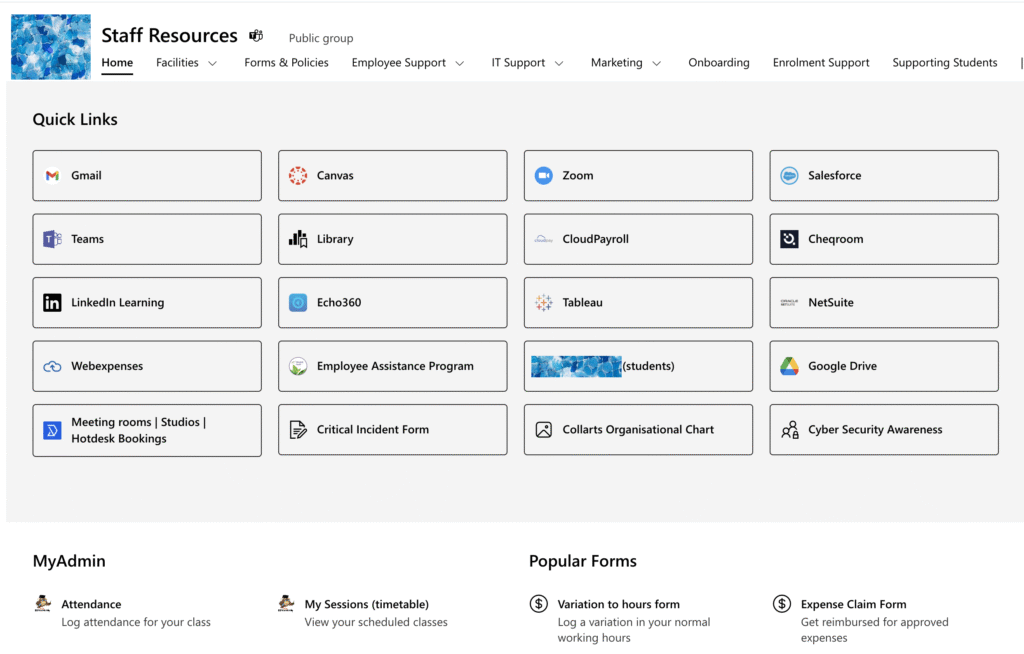Click the Critical Incident Form document icon
Image resolution: width=1024 pixels, height=654 pixels.
[298, 430]
